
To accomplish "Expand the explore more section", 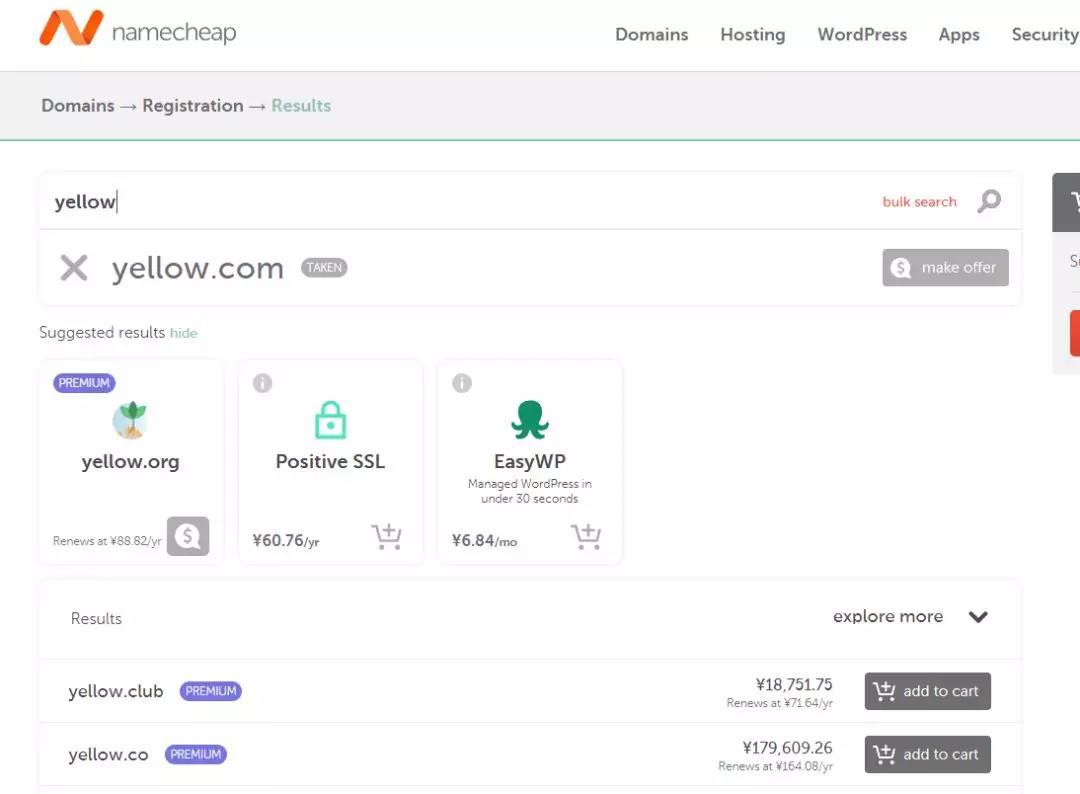I will 978,617.
